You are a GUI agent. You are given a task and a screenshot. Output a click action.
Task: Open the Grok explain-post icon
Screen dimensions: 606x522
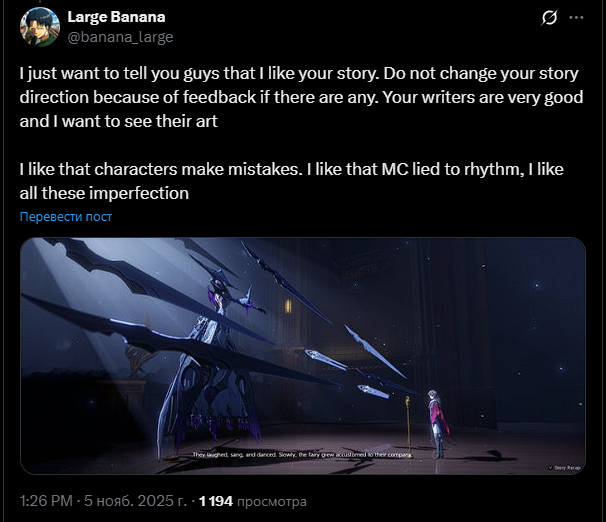click(x=549, y=17)
